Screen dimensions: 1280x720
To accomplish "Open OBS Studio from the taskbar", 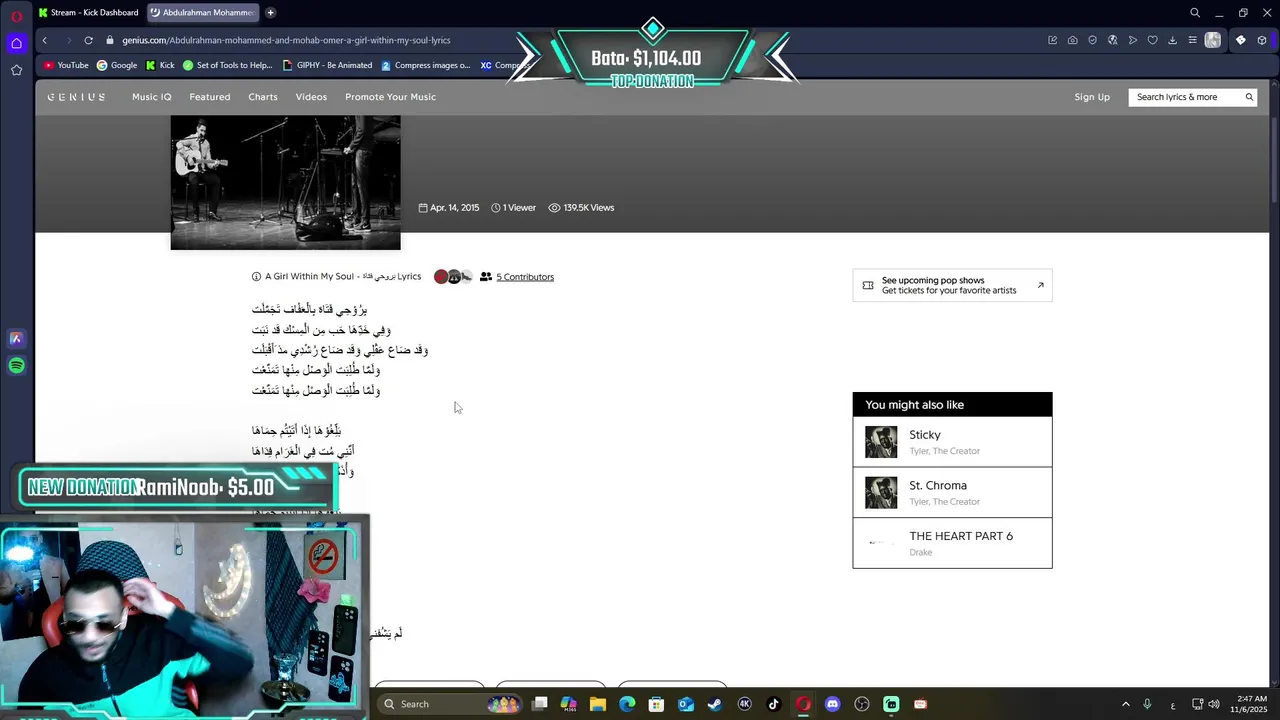I will coord(862,704).
